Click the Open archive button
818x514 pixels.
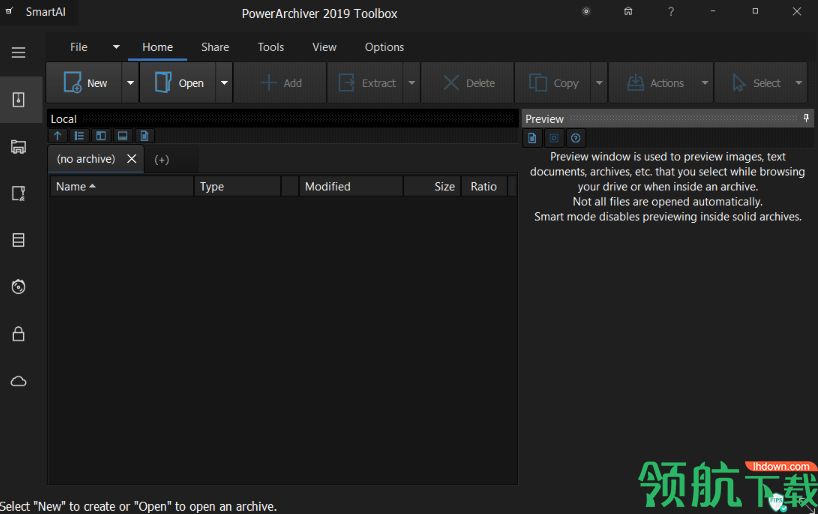pyautogui.click(x=178, y=82)
